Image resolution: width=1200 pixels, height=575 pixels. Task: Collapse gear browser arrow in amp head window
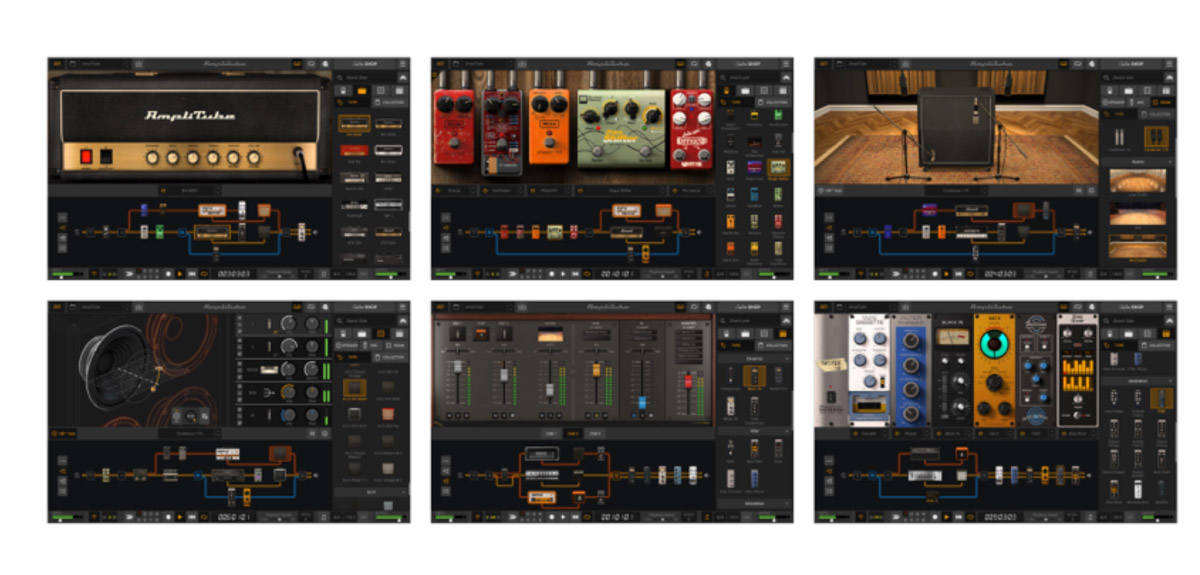click(x=402, y=77)
